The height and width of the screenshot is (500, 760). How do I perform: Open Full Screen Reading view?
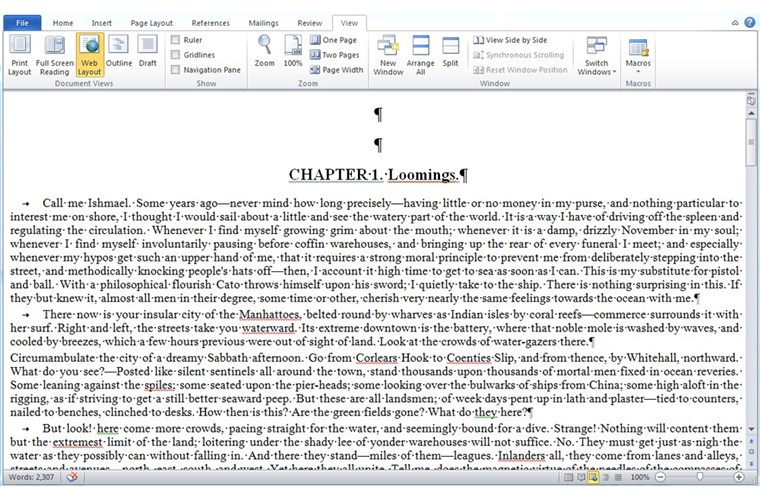pyautogui.click(x=54, y=55)
